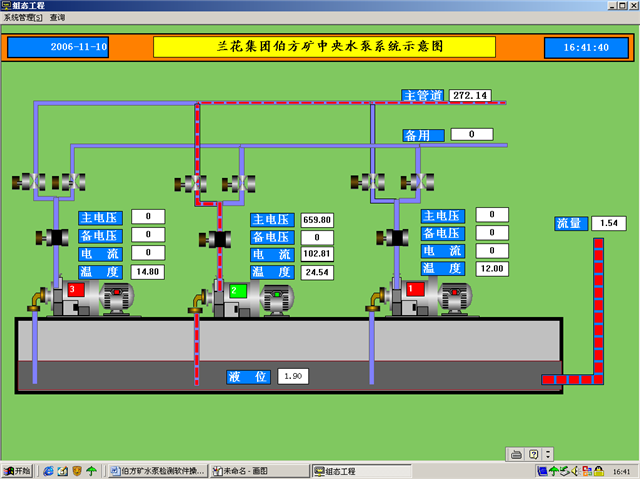Click the green arrow quick launch icon

click(91, 471)
